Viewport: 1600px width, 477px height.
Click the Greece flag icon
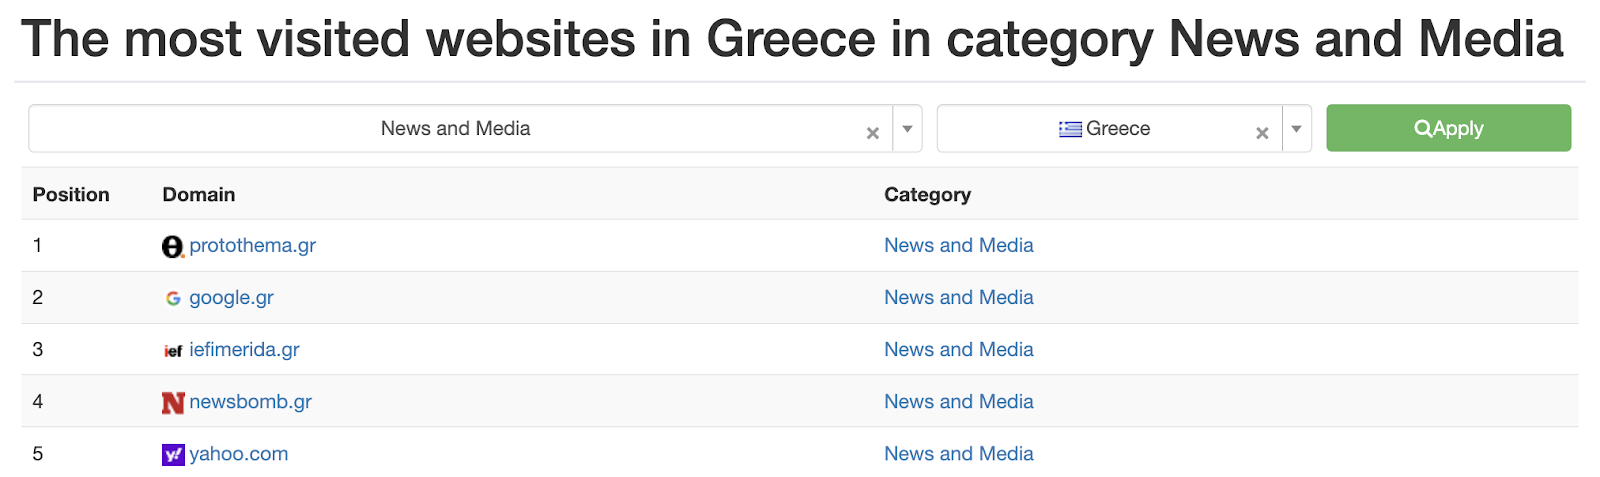(x=1070, y=129)
